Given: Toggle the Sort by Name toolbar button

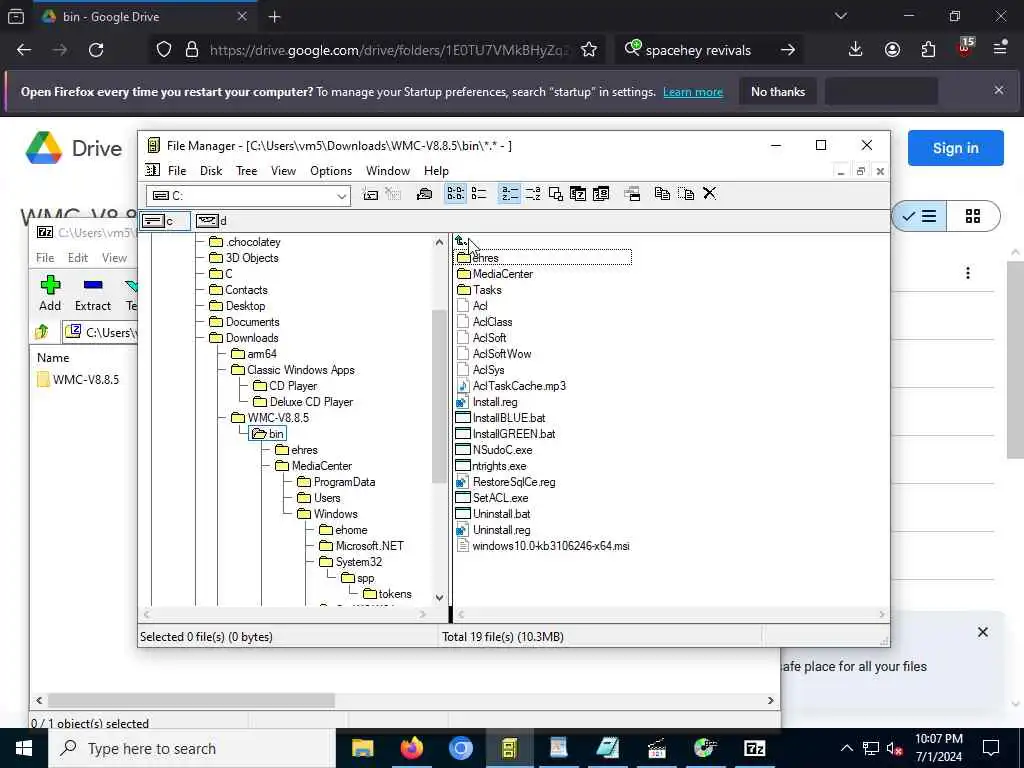Looking at the screenshot, I should click(510, 194).
